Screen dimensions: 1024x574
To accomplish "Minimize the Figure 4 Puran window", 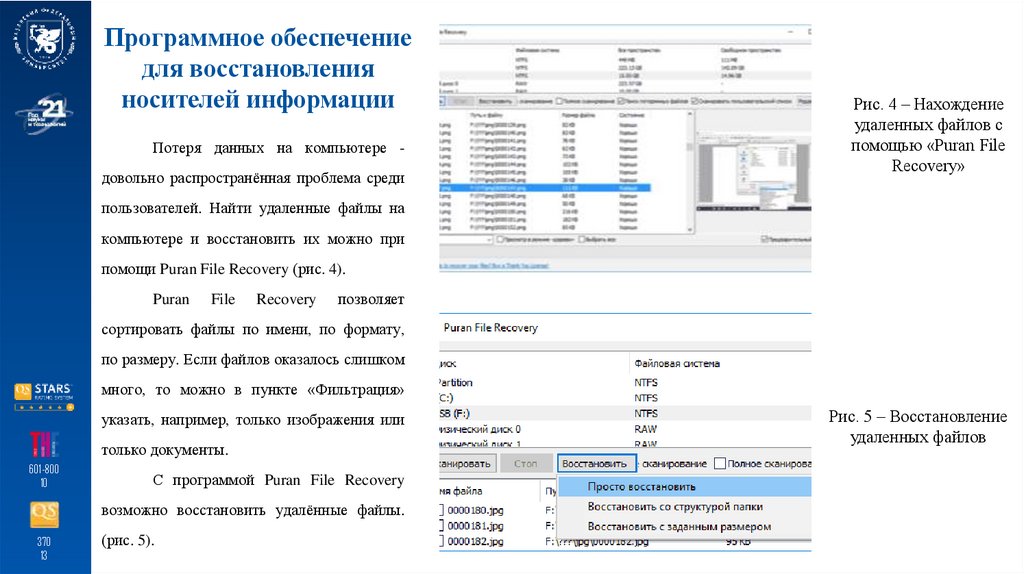I will tap(791, 31).
